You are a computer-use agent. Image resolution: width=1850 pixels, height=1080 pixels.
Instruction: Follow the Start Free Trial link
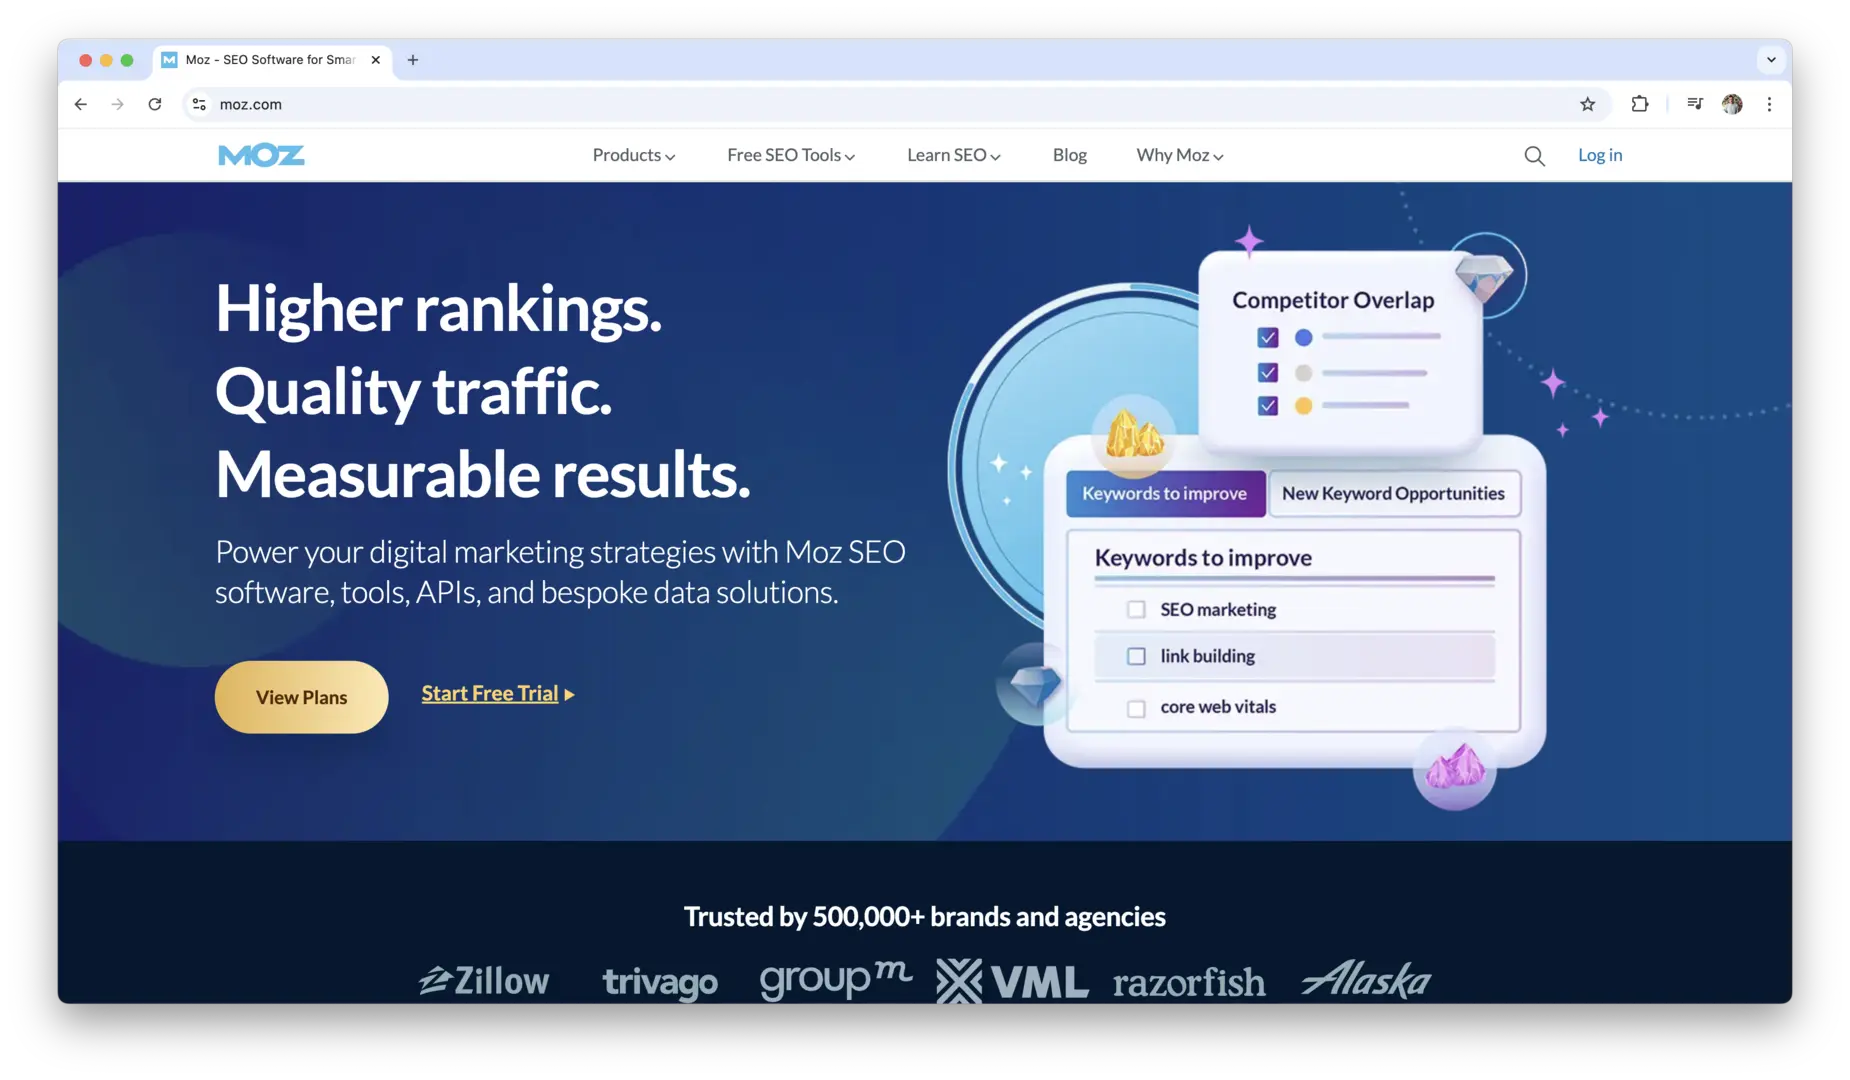498,694
